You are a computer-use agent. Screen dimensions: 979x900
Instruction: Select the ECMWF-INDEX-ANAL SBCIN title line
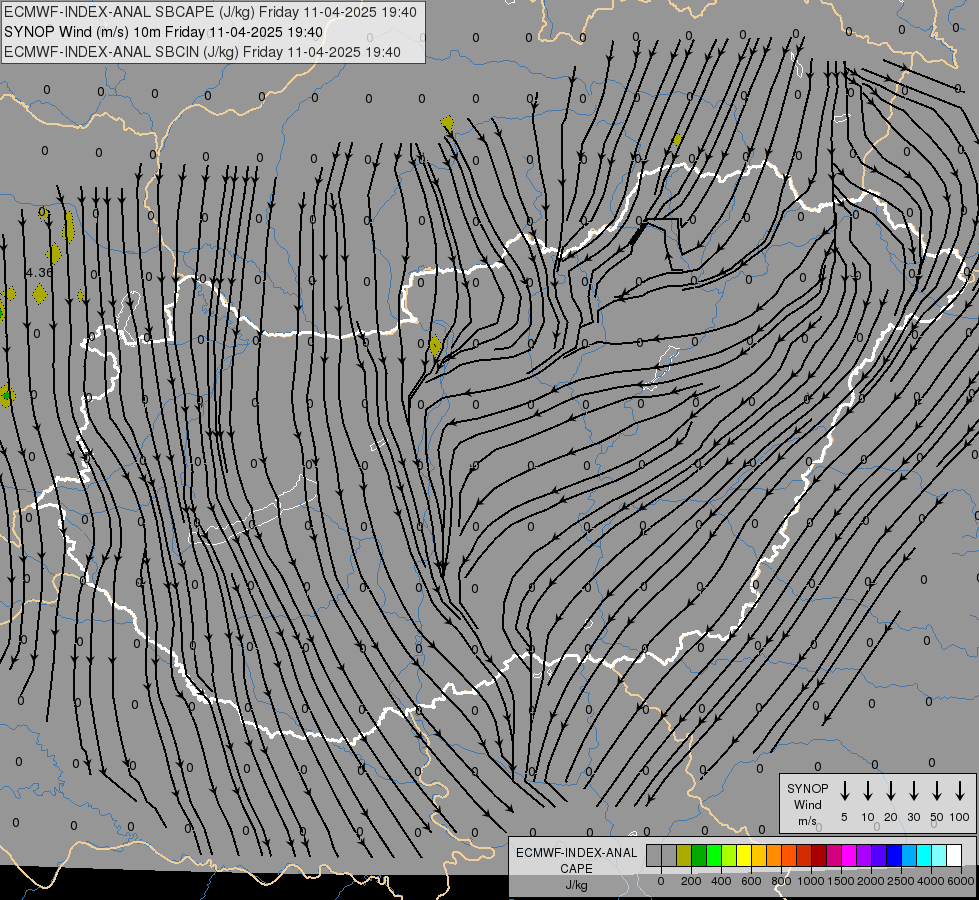click(x=202, y=52)
